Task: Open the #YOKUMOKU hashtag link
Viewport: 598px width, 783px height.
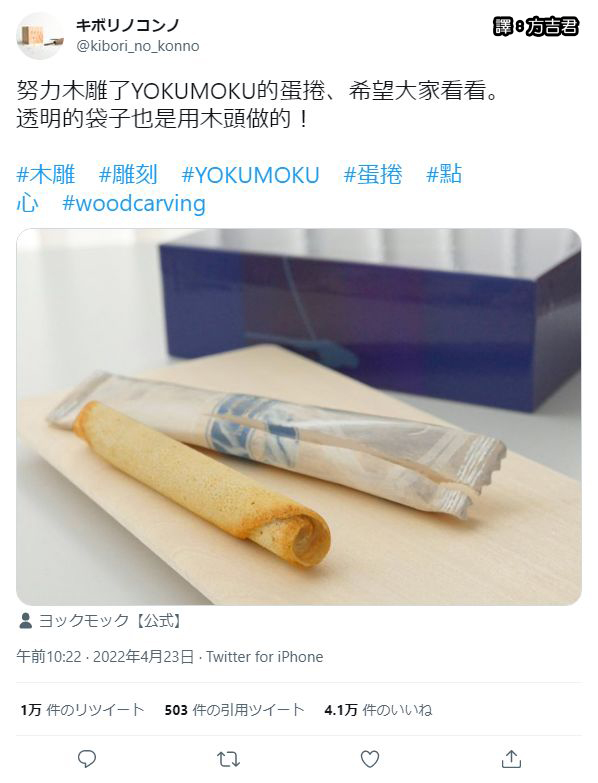Action: (x=251, y=175)
